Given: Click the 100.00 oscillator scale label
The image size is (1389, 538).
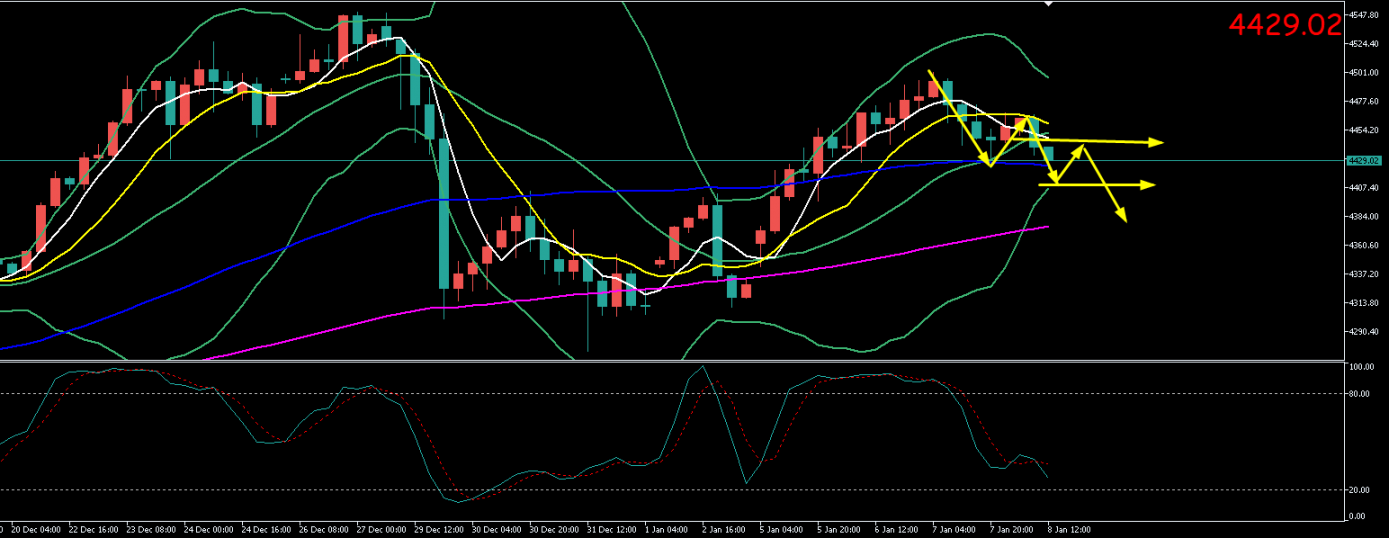Looking at the screenshot, I should pyautogui.click(x=1361, y=367).
